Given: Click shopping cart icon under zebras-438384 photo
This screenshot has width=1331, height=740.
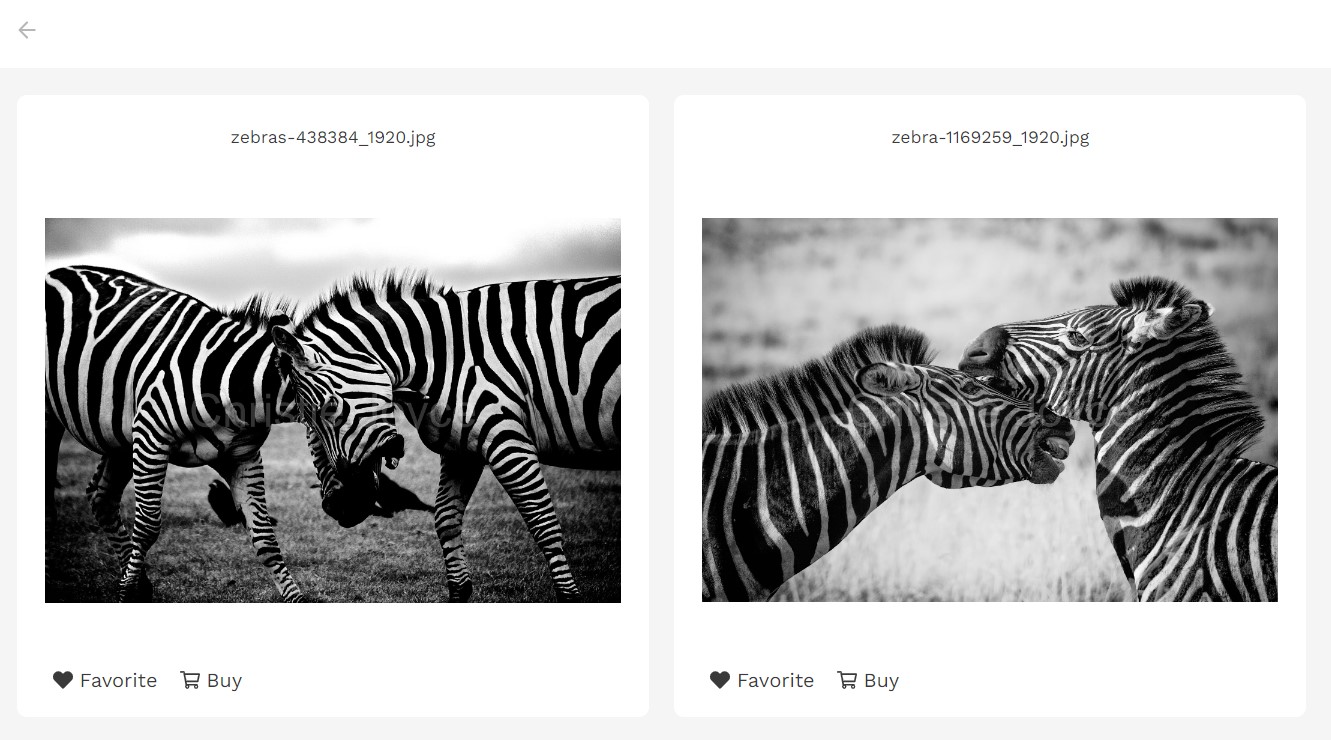Looking at the screenshot, I should (190, 680).
